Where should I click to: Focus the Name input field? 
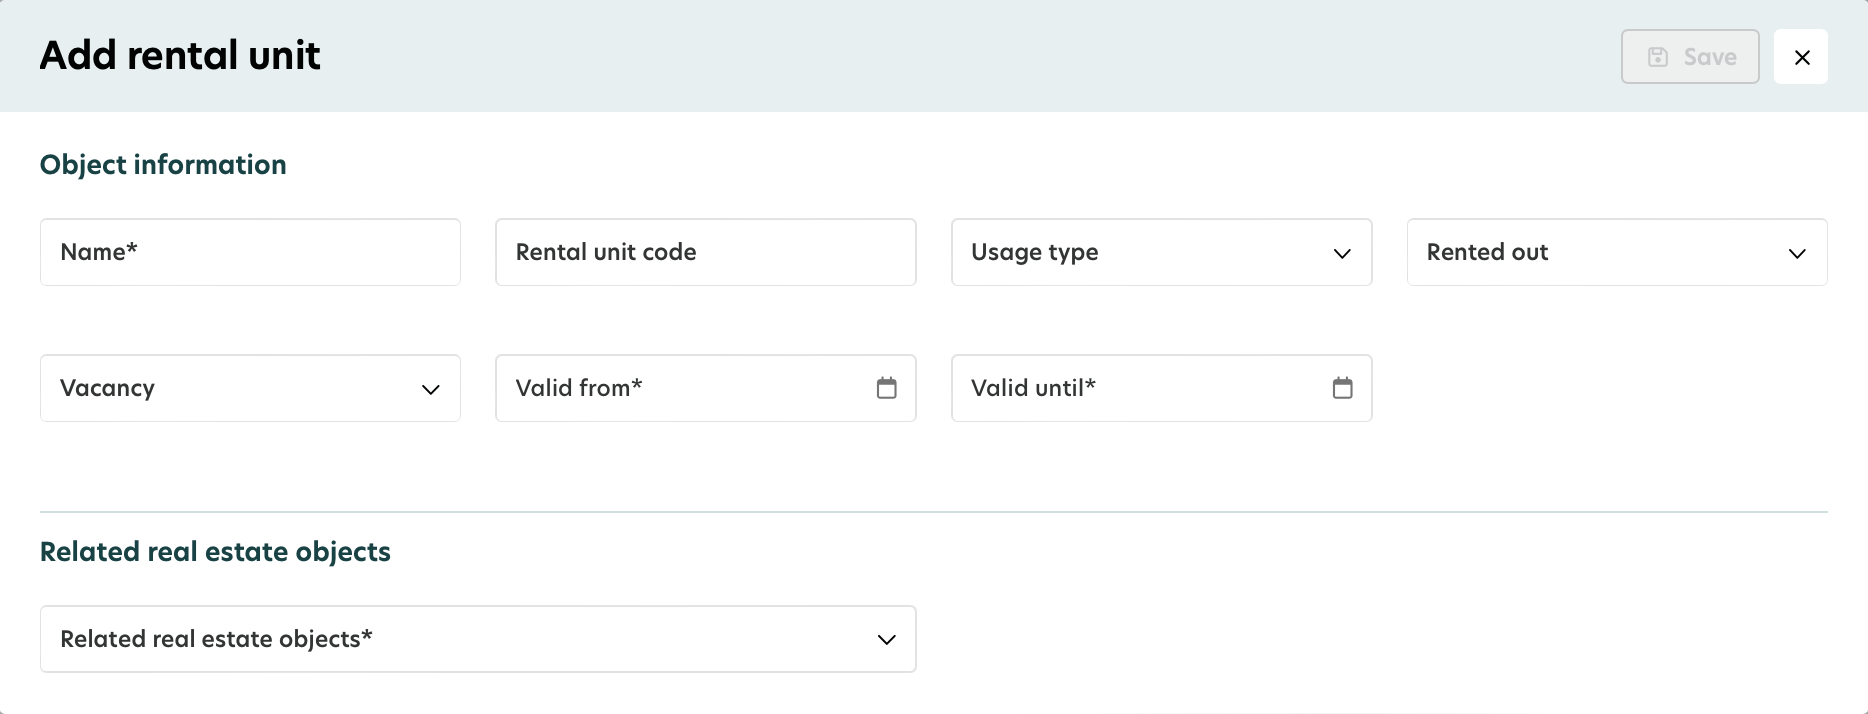(x=250, y=252)
